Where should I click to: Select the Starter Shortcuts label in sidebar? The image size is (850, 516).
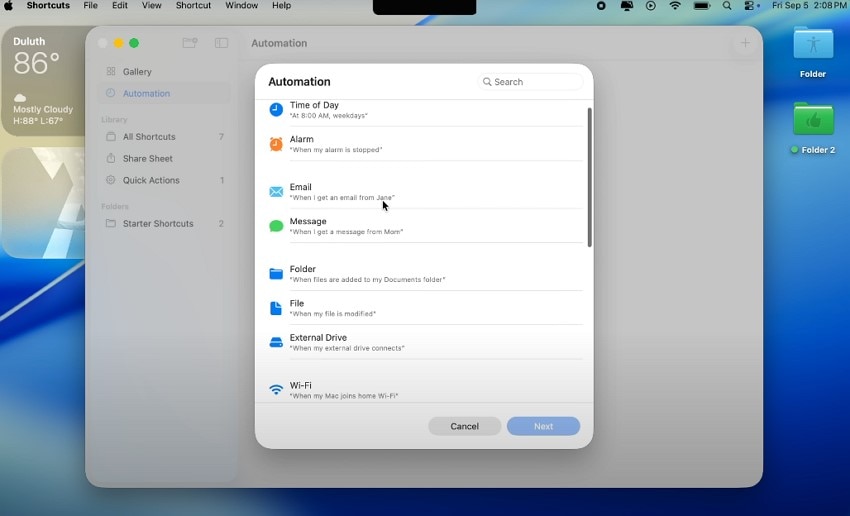(x=158, y=223)
